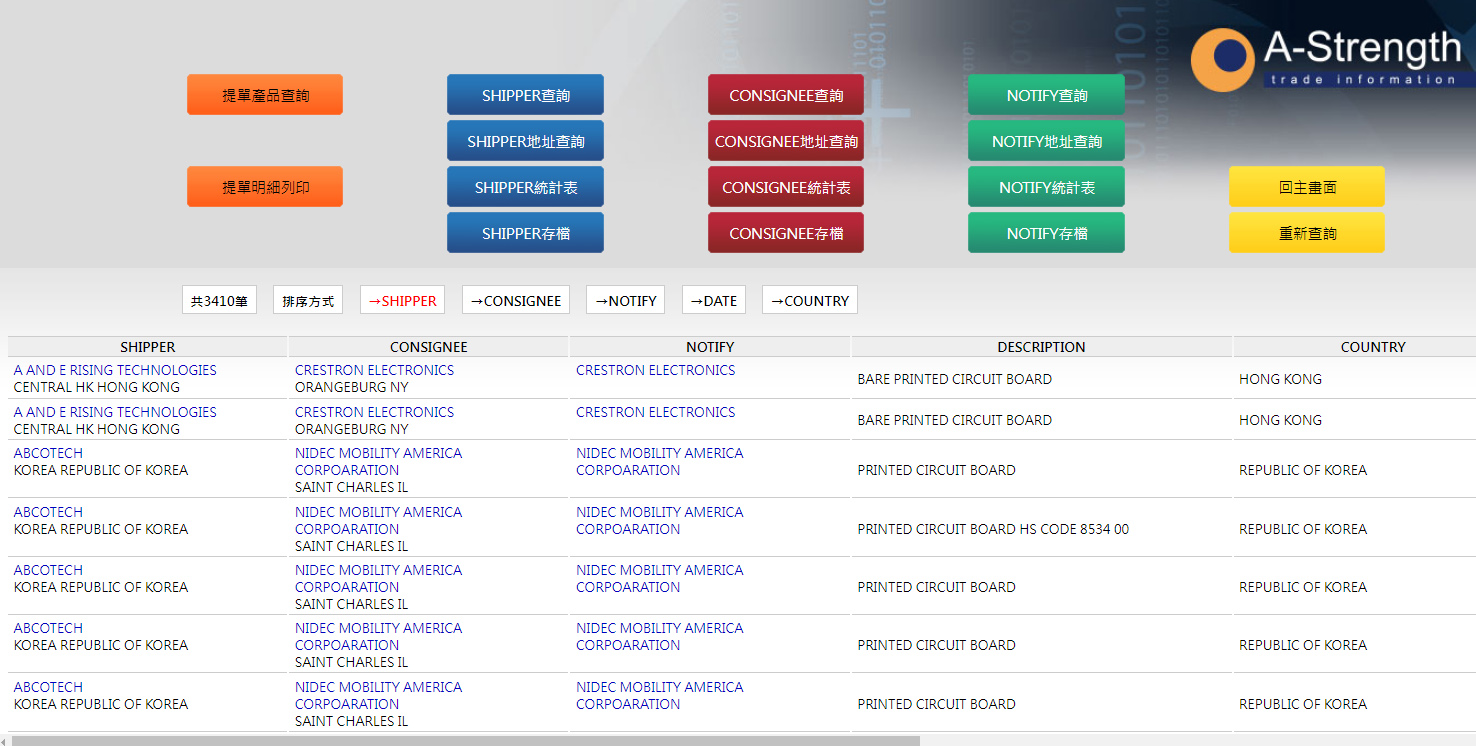Open first A AND E RISING TECHNOLOGIES link
This screenshot has width=1476, height=746.
coord(115,370)
